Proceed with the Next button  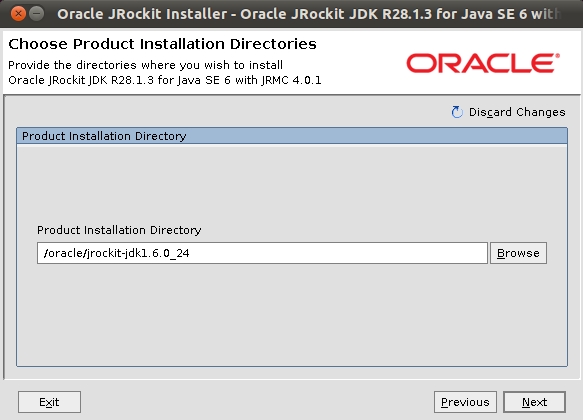534,402
